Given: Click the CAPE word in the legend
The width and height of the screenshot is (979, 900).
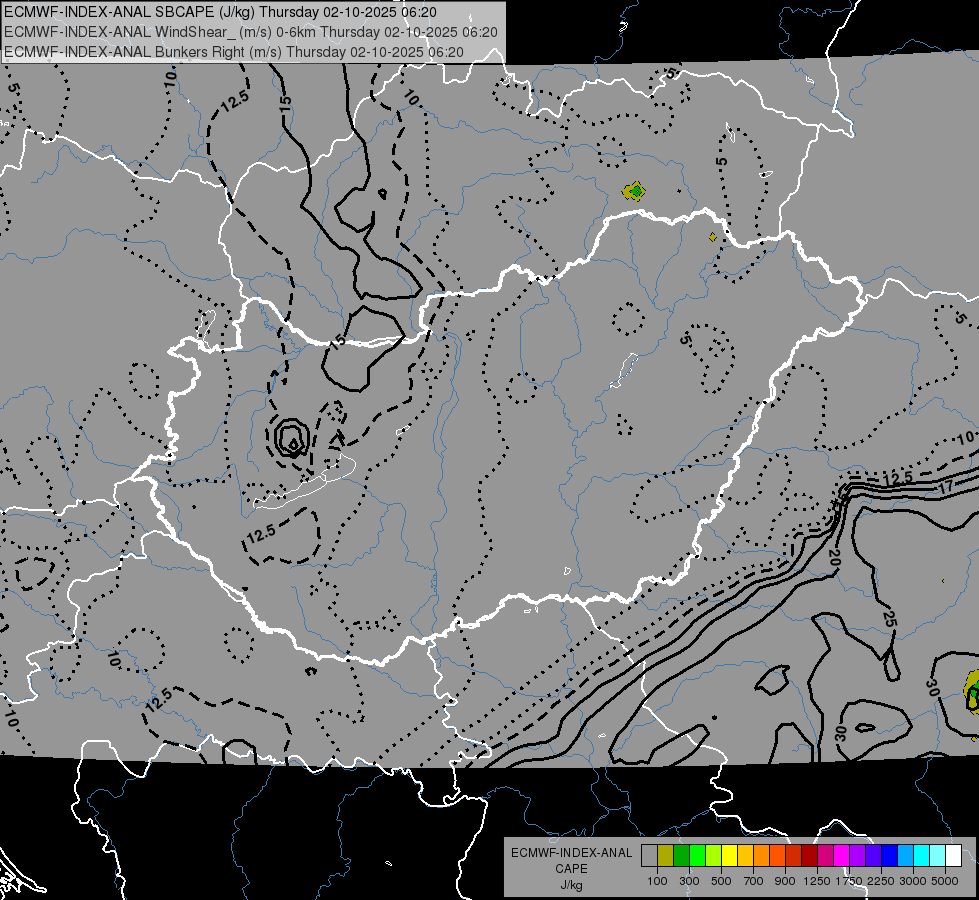Looking at the screenshot, I should click(571, 869).
